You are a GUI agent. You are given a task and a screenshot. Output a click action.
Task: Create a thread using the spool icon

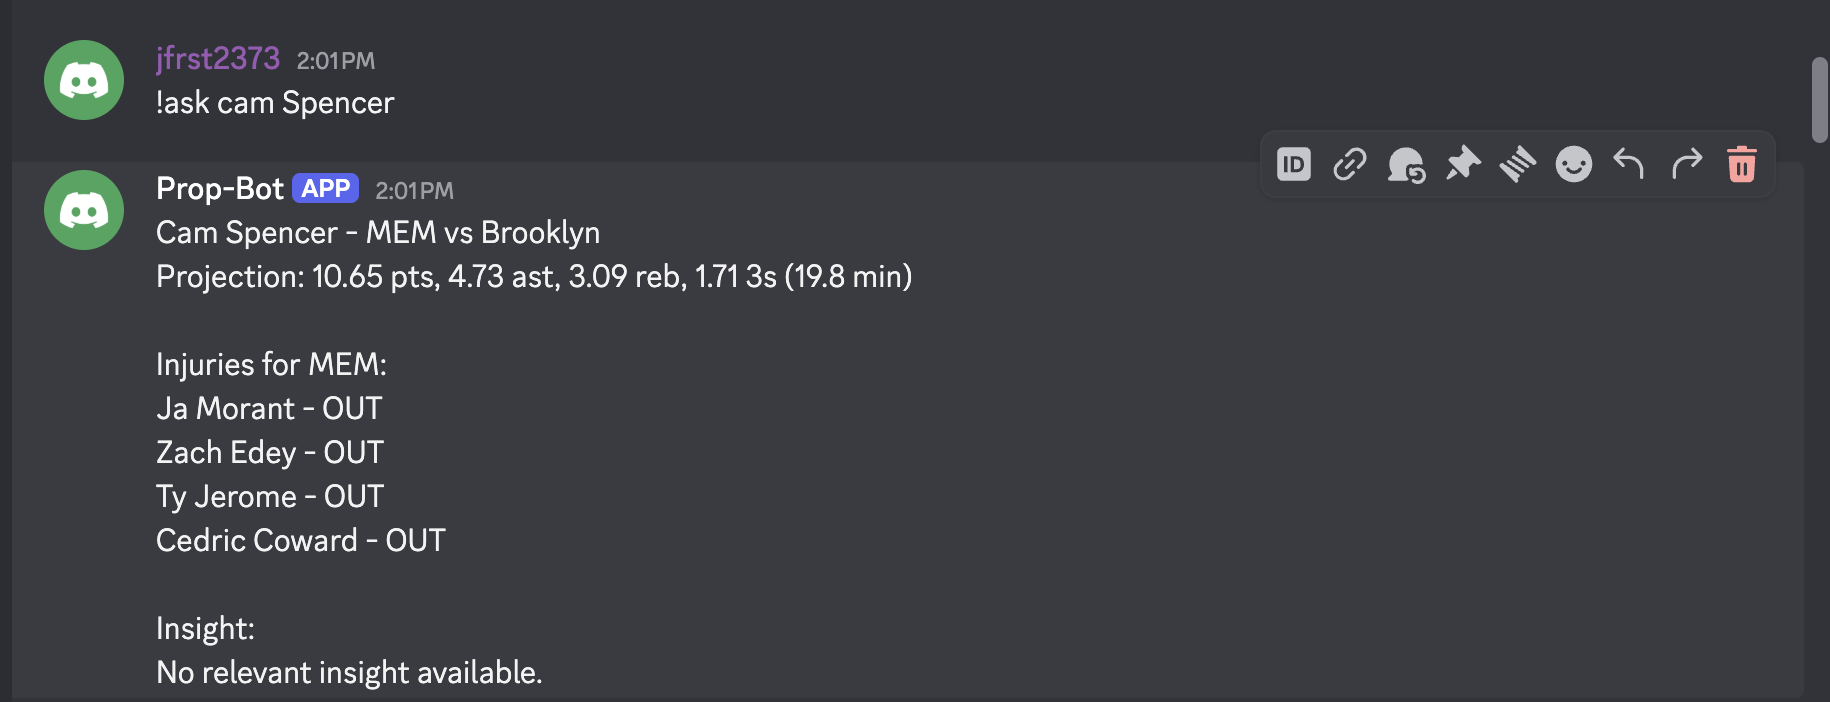tap(1518, 164)
